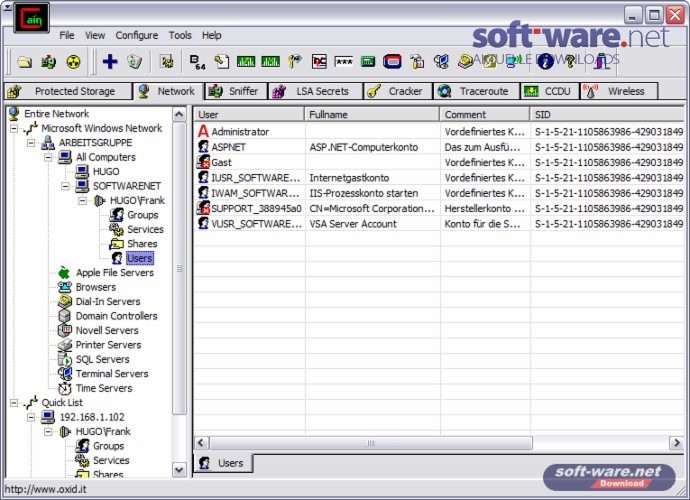
Task: Select Services under SOFTWARENET HUGO\Frank
Action: (x=145, y=229)
